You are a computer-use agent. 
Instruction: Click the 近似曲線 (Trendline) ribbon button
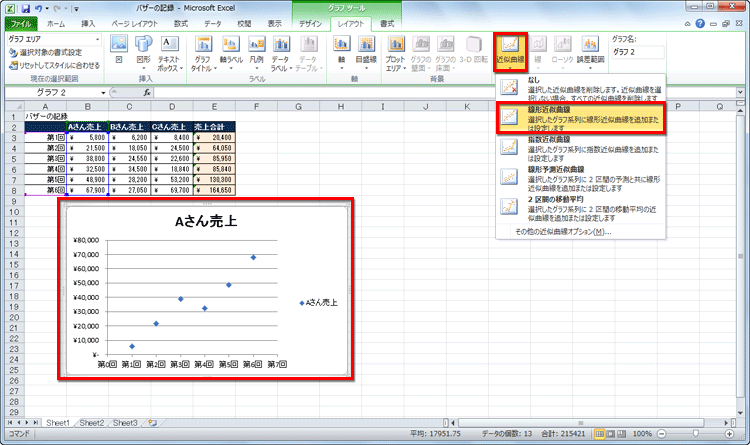(x=510, y=54)
